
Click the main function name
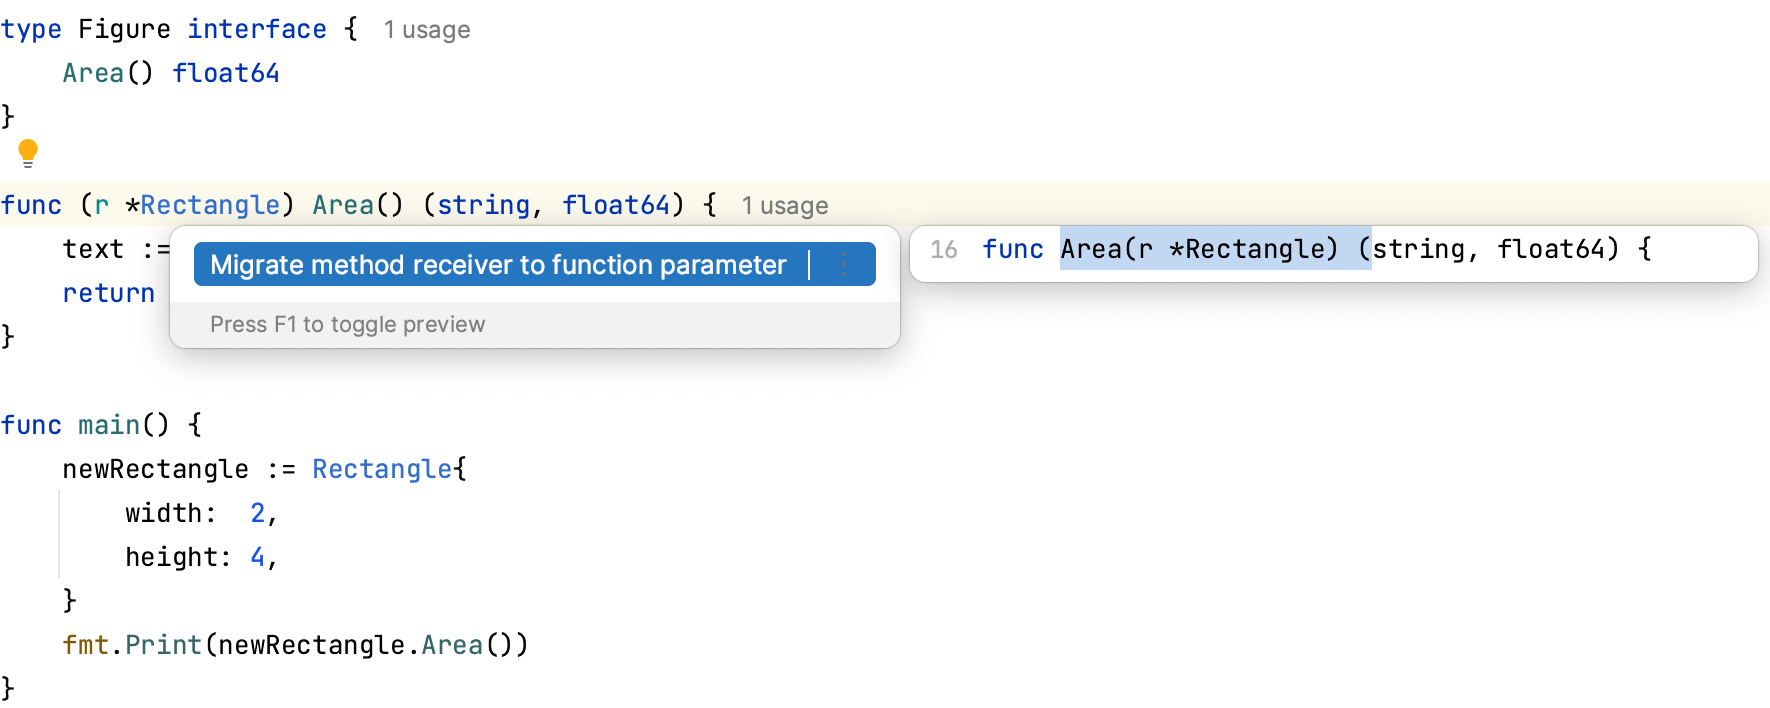point(108,426)
